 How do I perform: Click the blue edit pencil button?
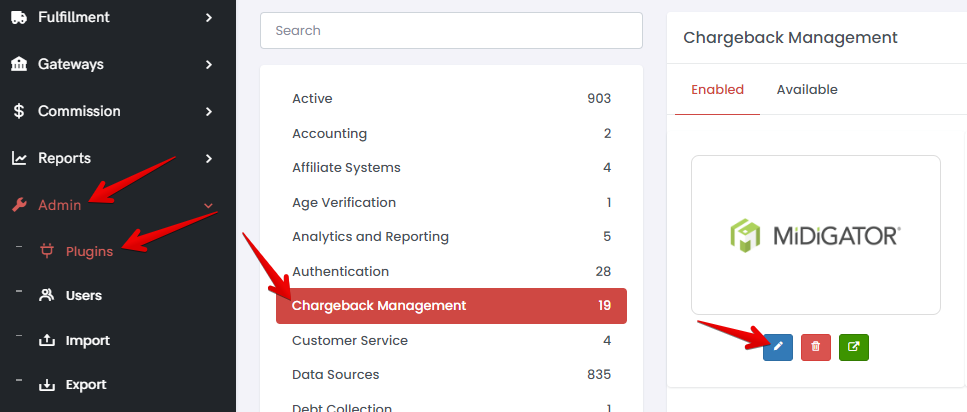tap(778, 347)
